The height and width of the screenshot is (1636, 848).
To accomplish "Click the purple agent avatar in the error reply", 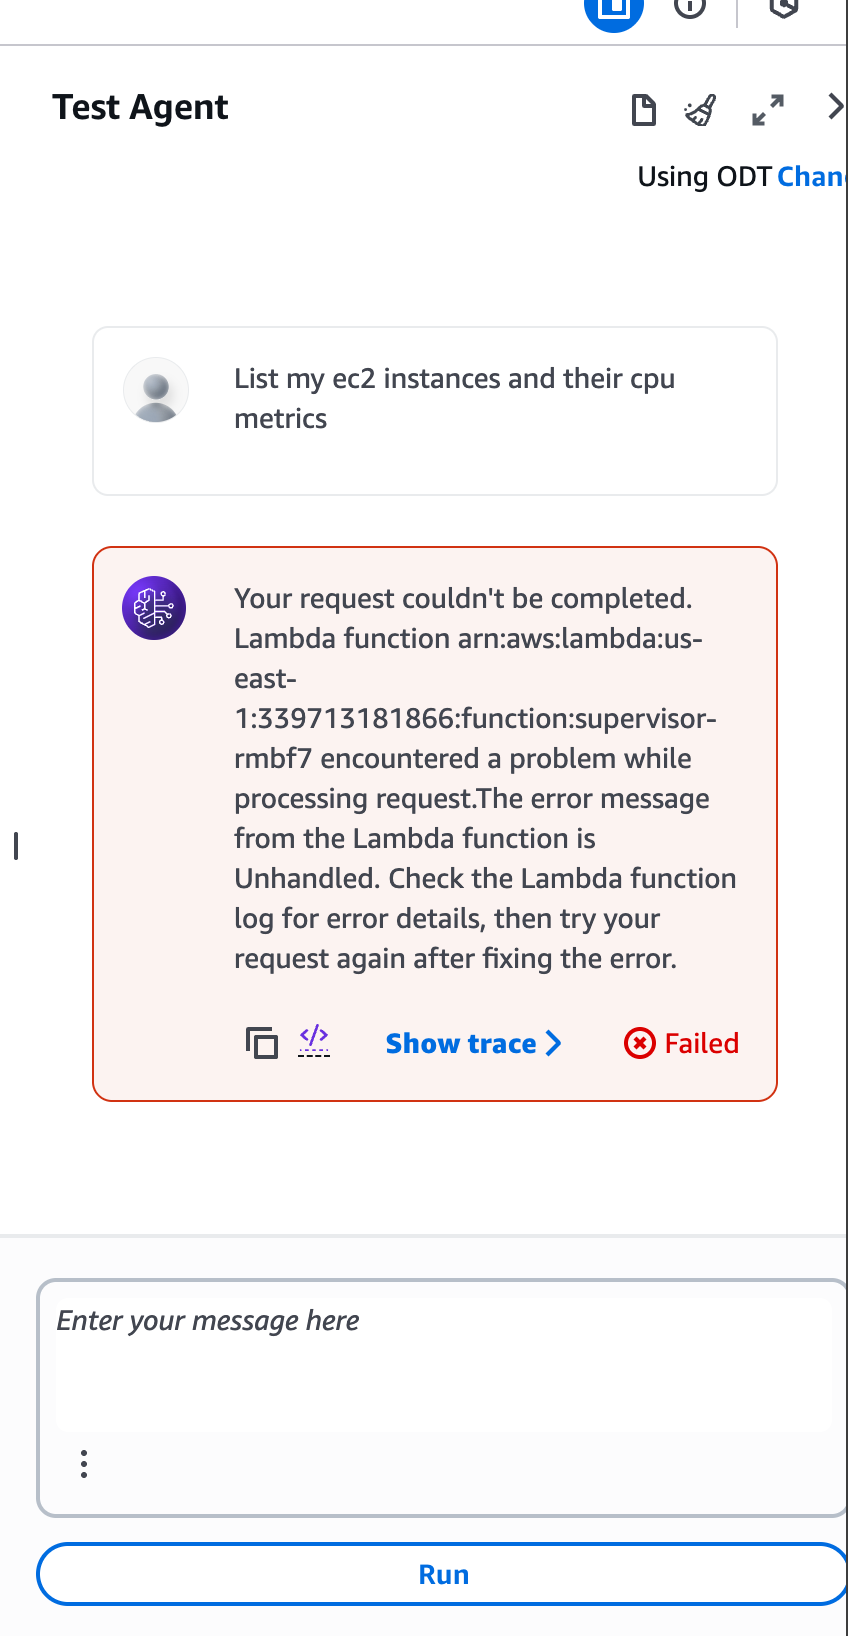I will point(154,608).
